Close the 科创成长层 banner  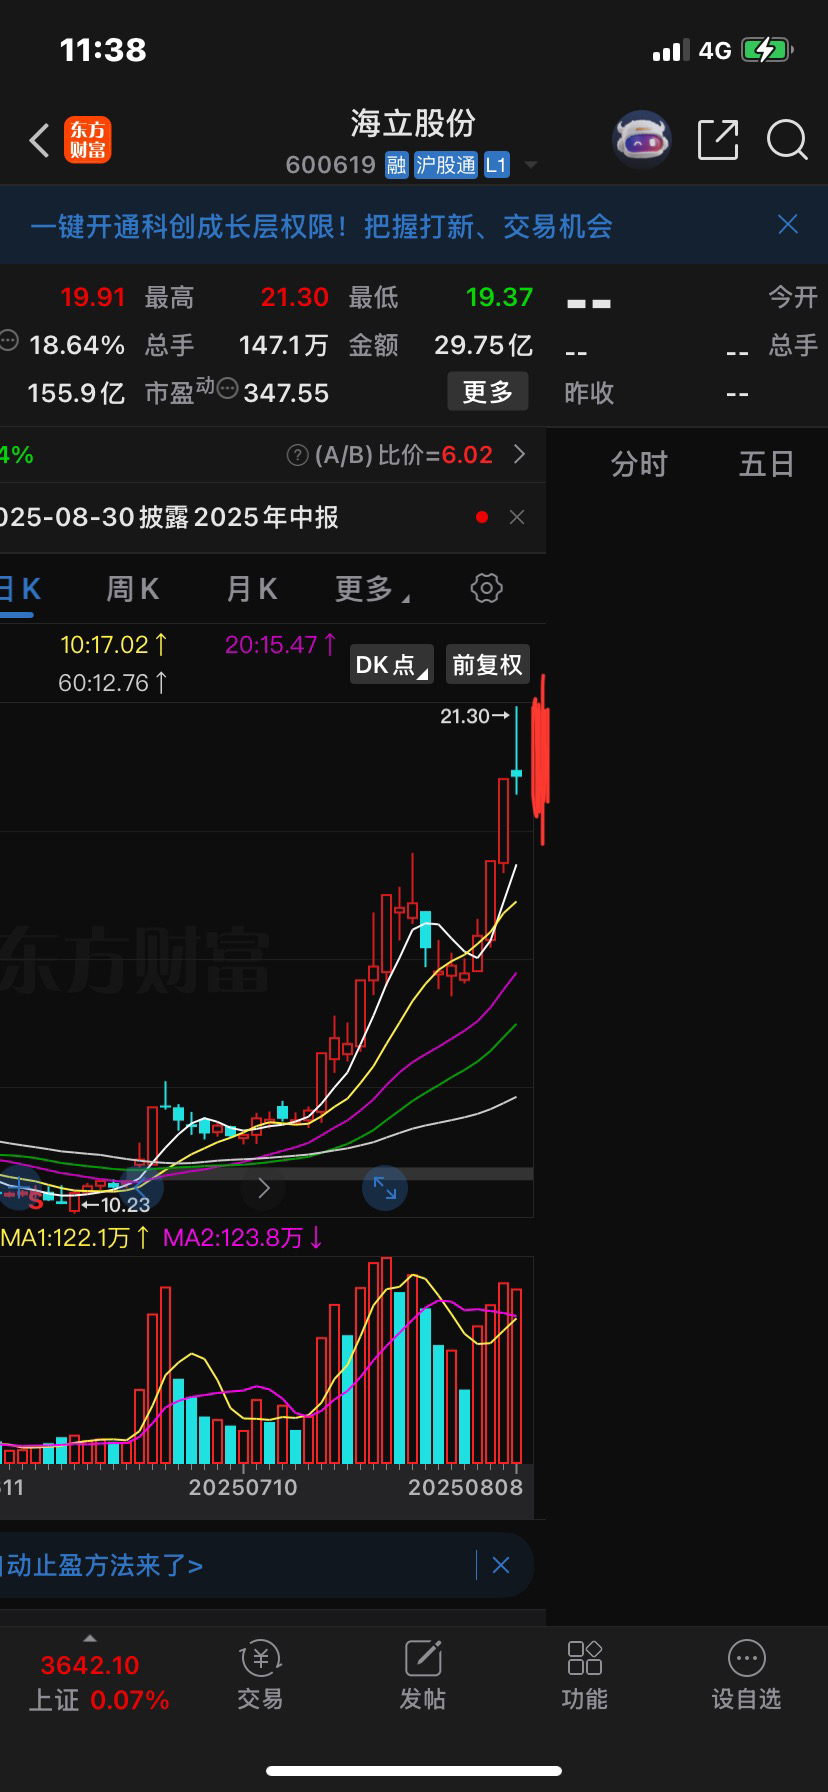(788, 224)
